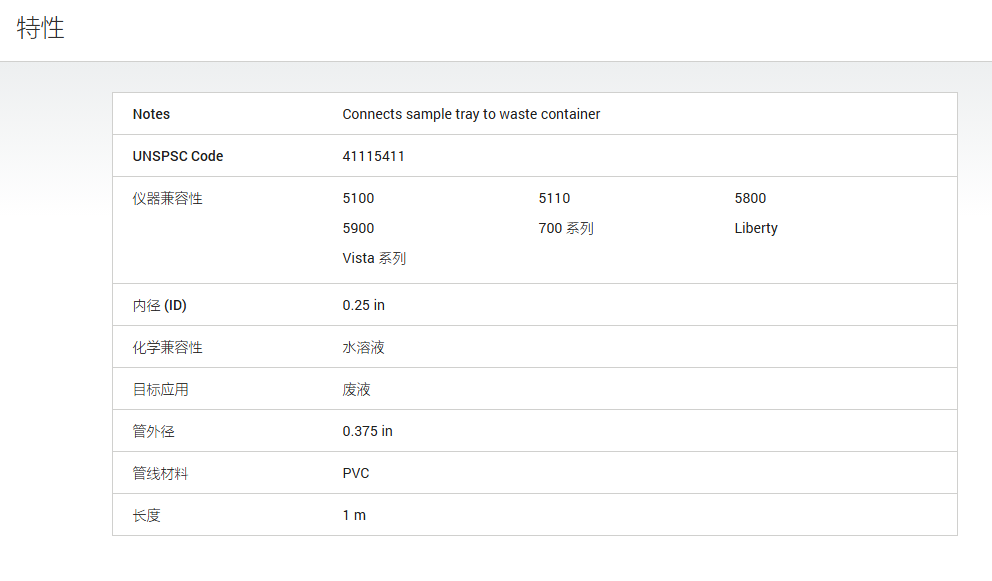Click the 水溶液 chemical compatibility value
The height and width of the screenshot is (581, 992).
point(363,347)
